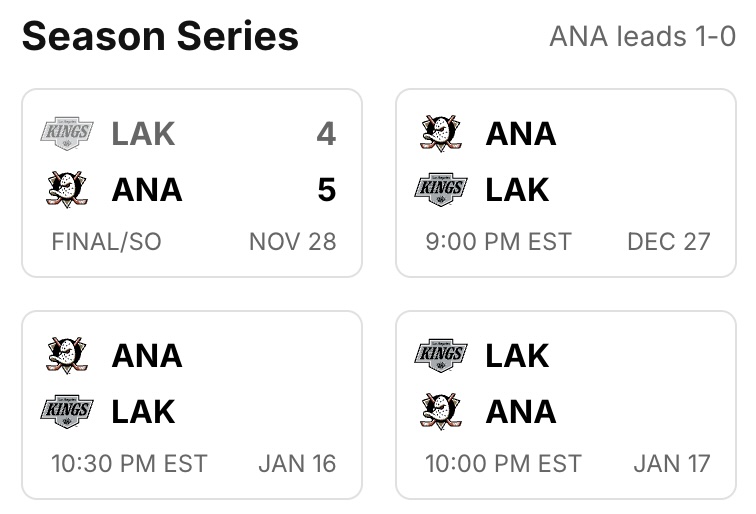The image size is (756, 514).
Task: Click the 'ANA leads 1-0' series status
Action: (642, 37)
